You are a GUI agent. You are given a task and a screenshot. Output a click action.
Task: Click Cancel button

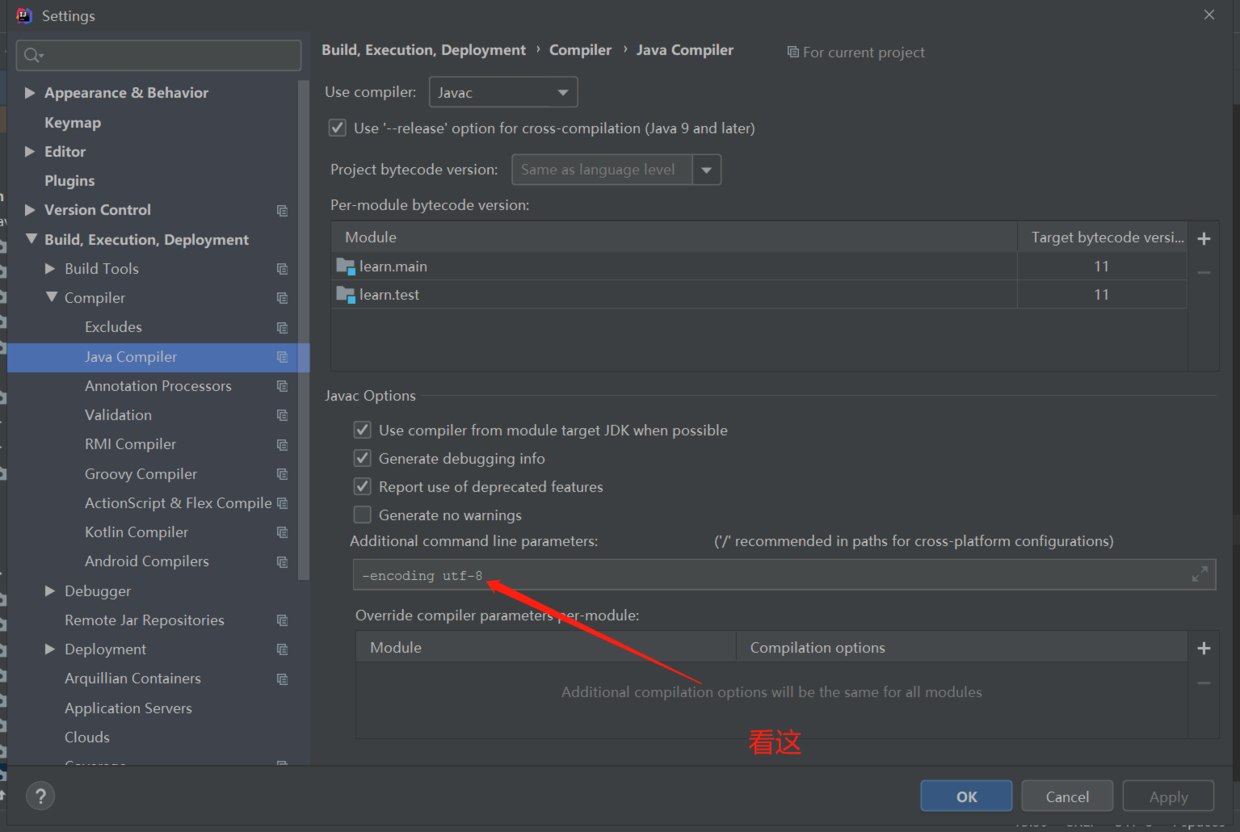[1067, 796]
